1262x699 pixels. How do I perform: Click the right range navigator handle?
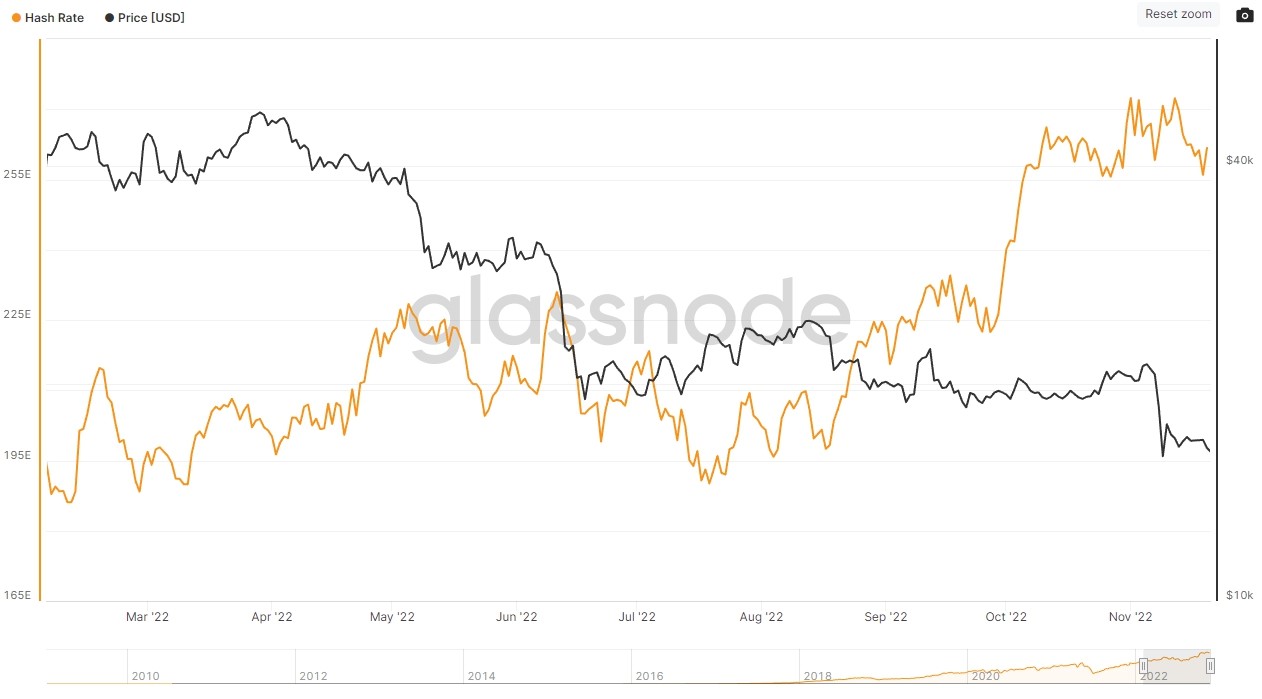click(x=1210, y=666)
